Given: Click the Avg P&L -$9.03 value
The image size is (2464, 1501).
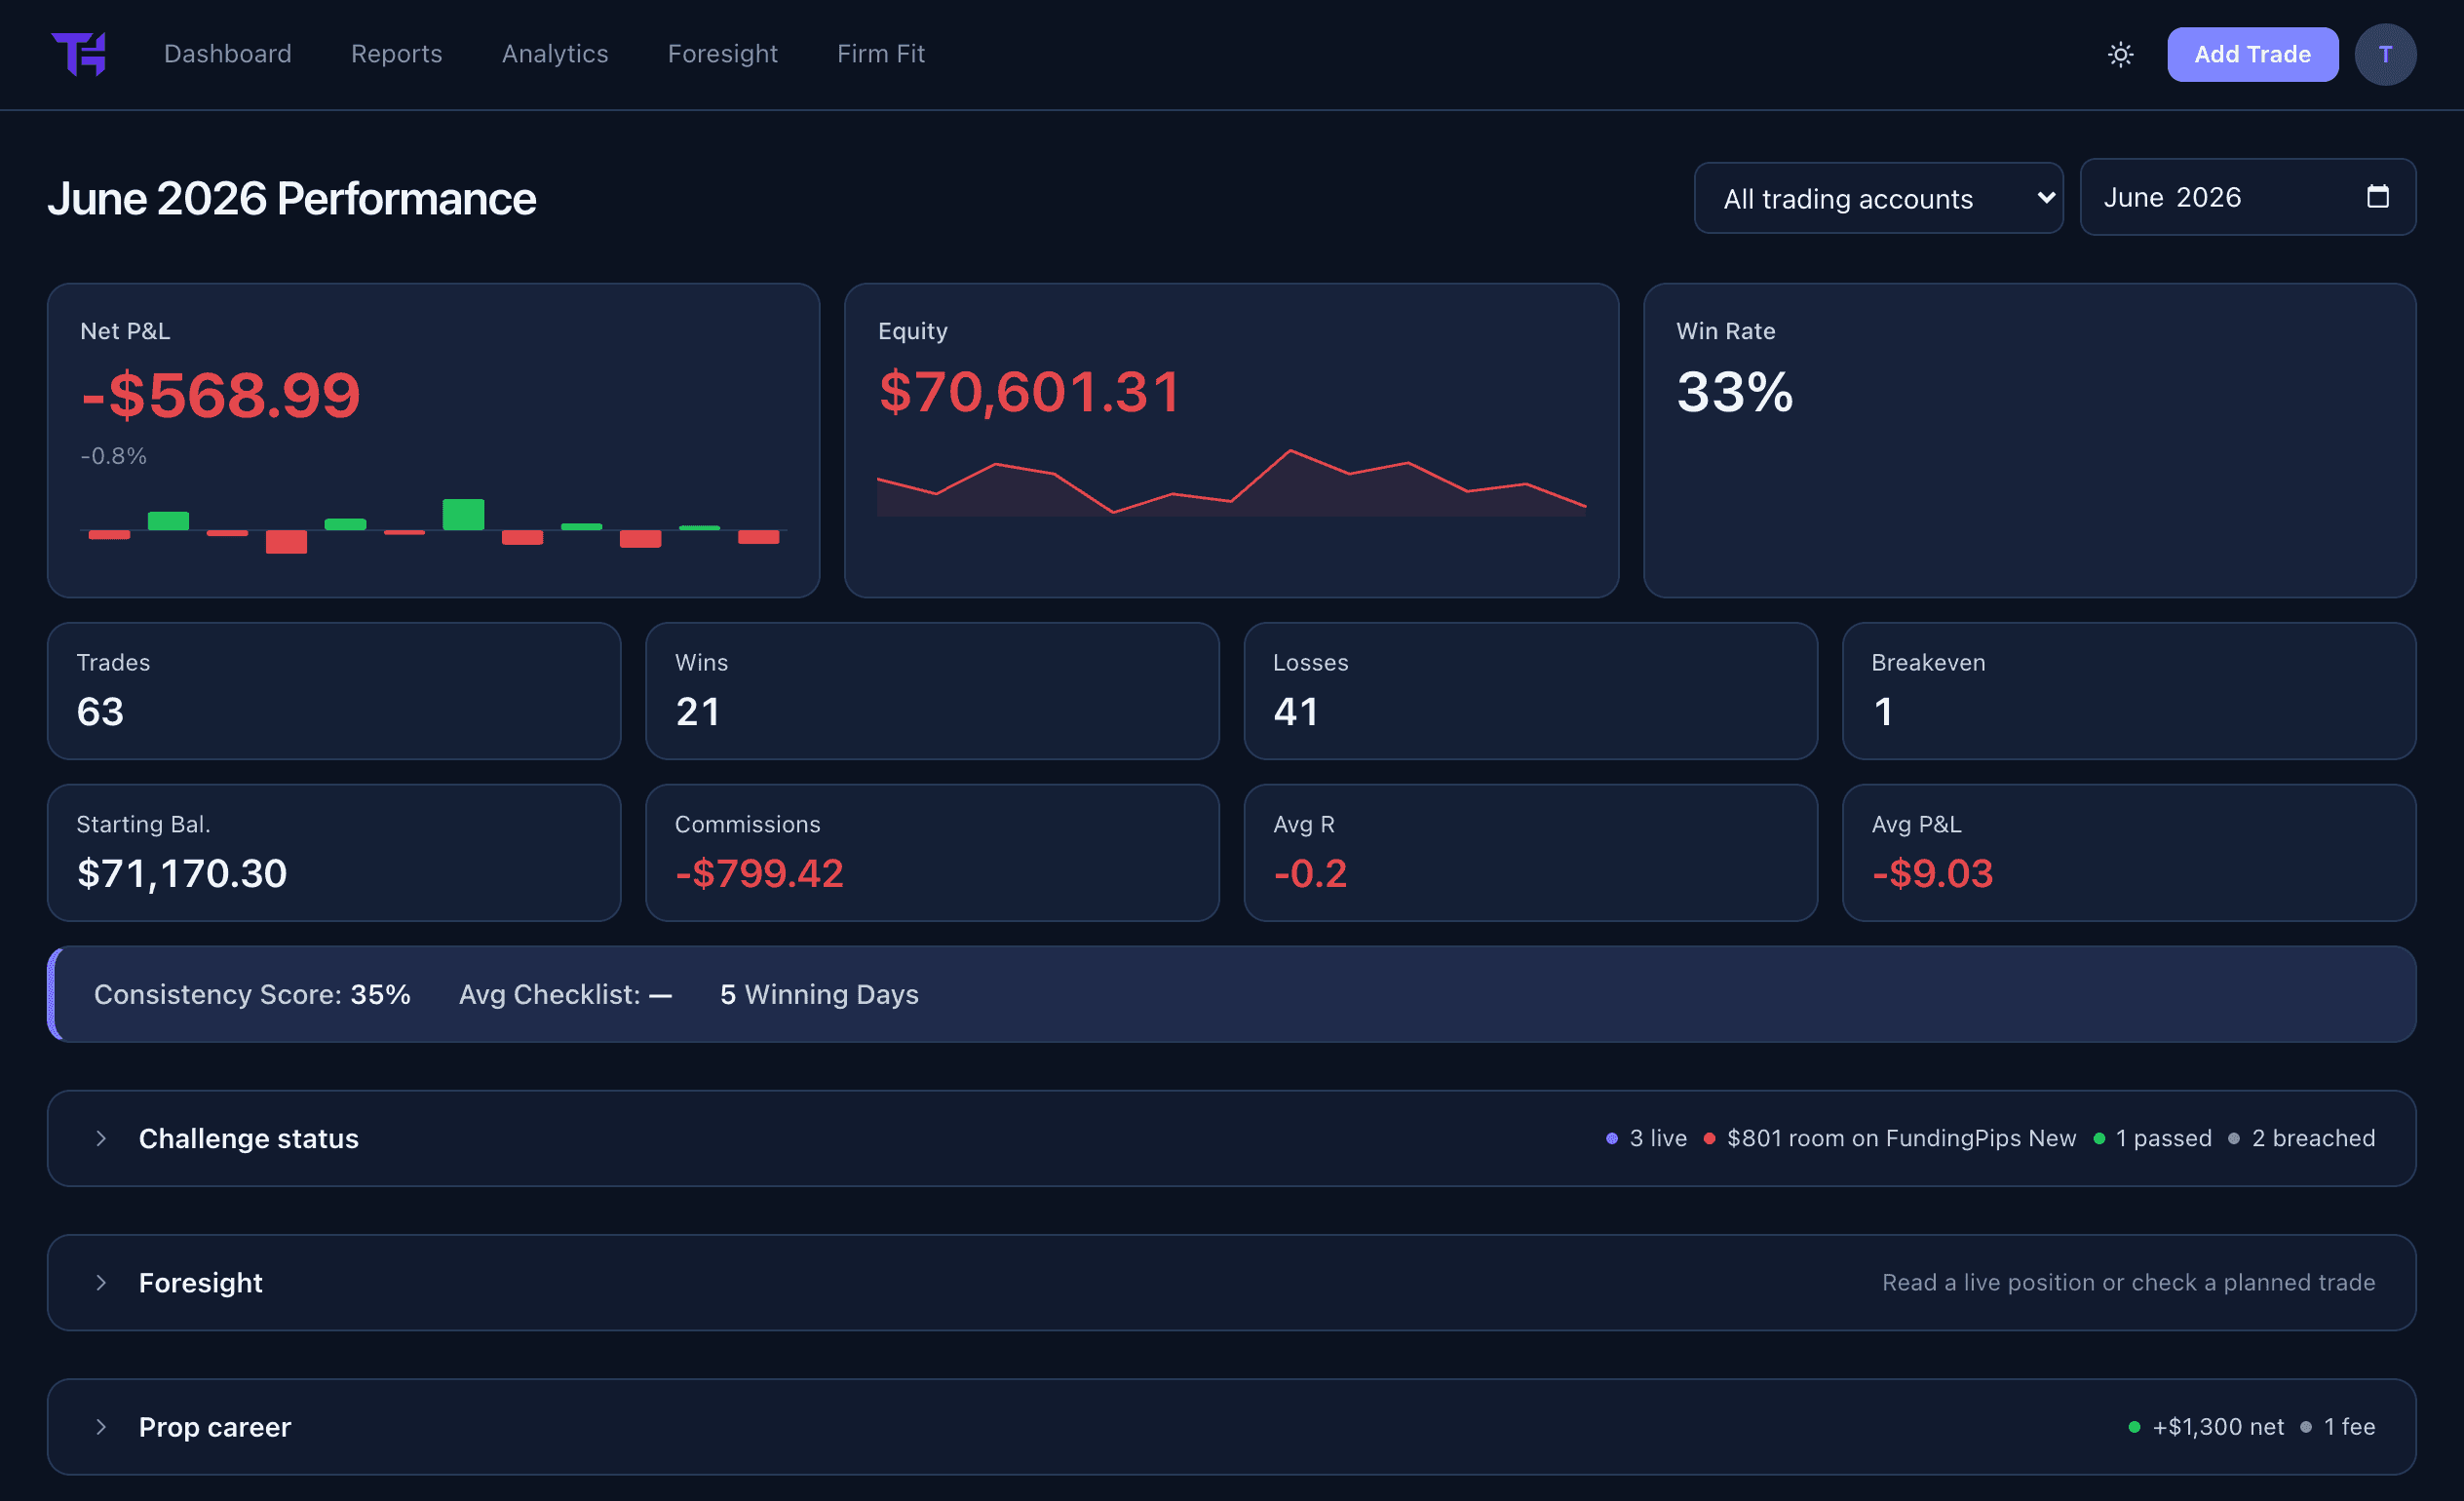Looking at the screenshot, I should (1932, 873).
